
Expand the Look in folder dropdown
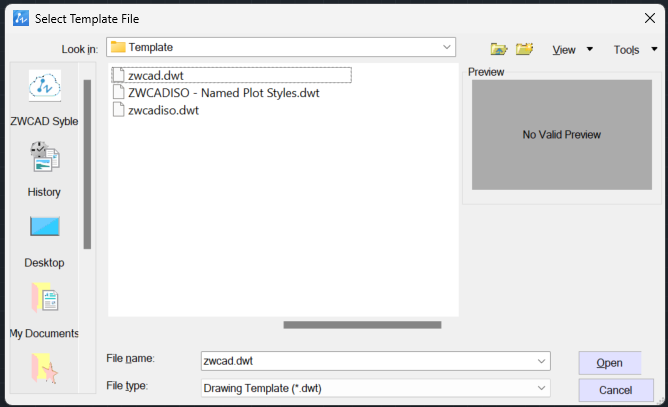point(446,47)
